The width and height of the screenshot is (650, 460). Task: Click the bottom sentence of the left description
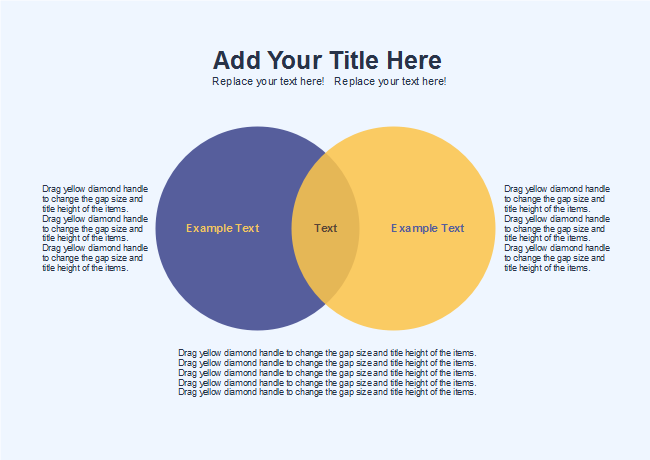(95, 258)
